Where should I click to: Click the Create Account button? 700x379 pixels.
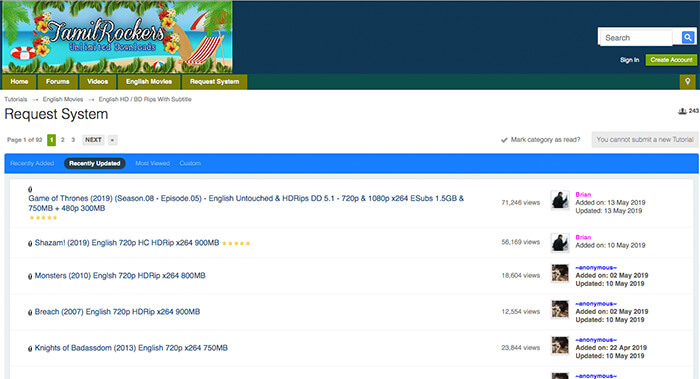[x=671, y=60]
